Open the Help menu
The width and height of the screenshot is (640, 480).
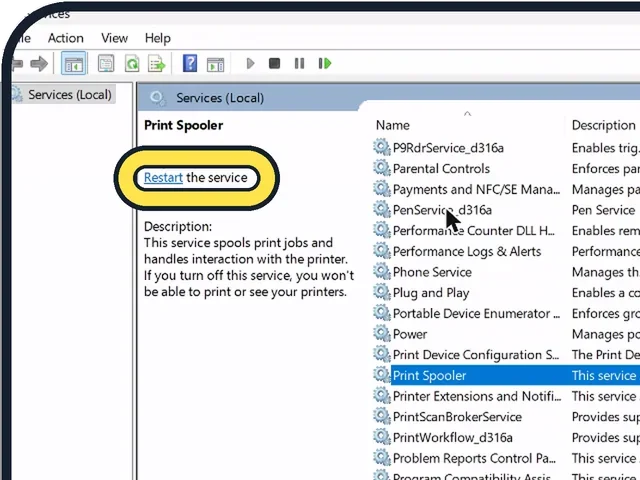click(x=158, y=38)
